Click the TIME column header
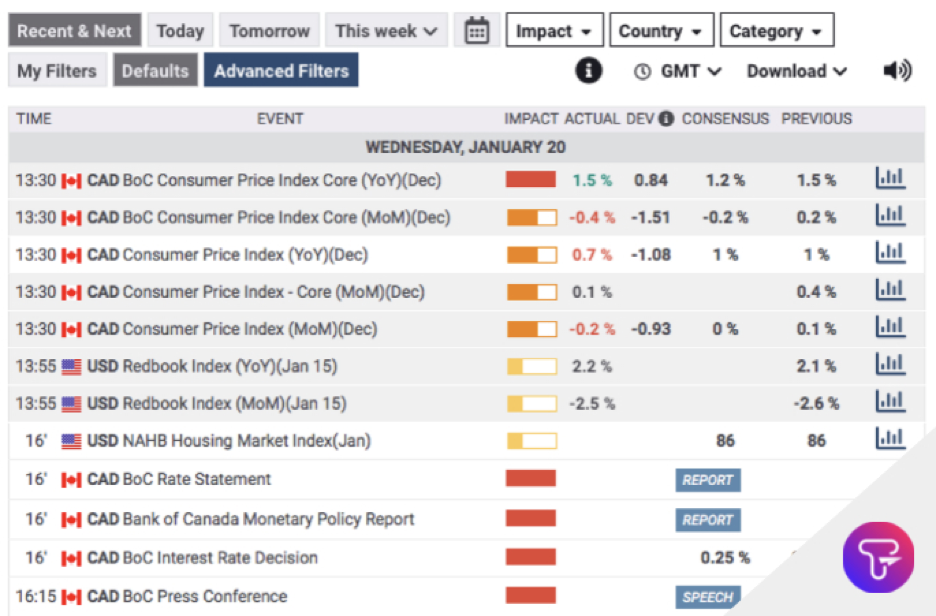The width and height of the screenshot is (936, 616). [x=34, y=119]
